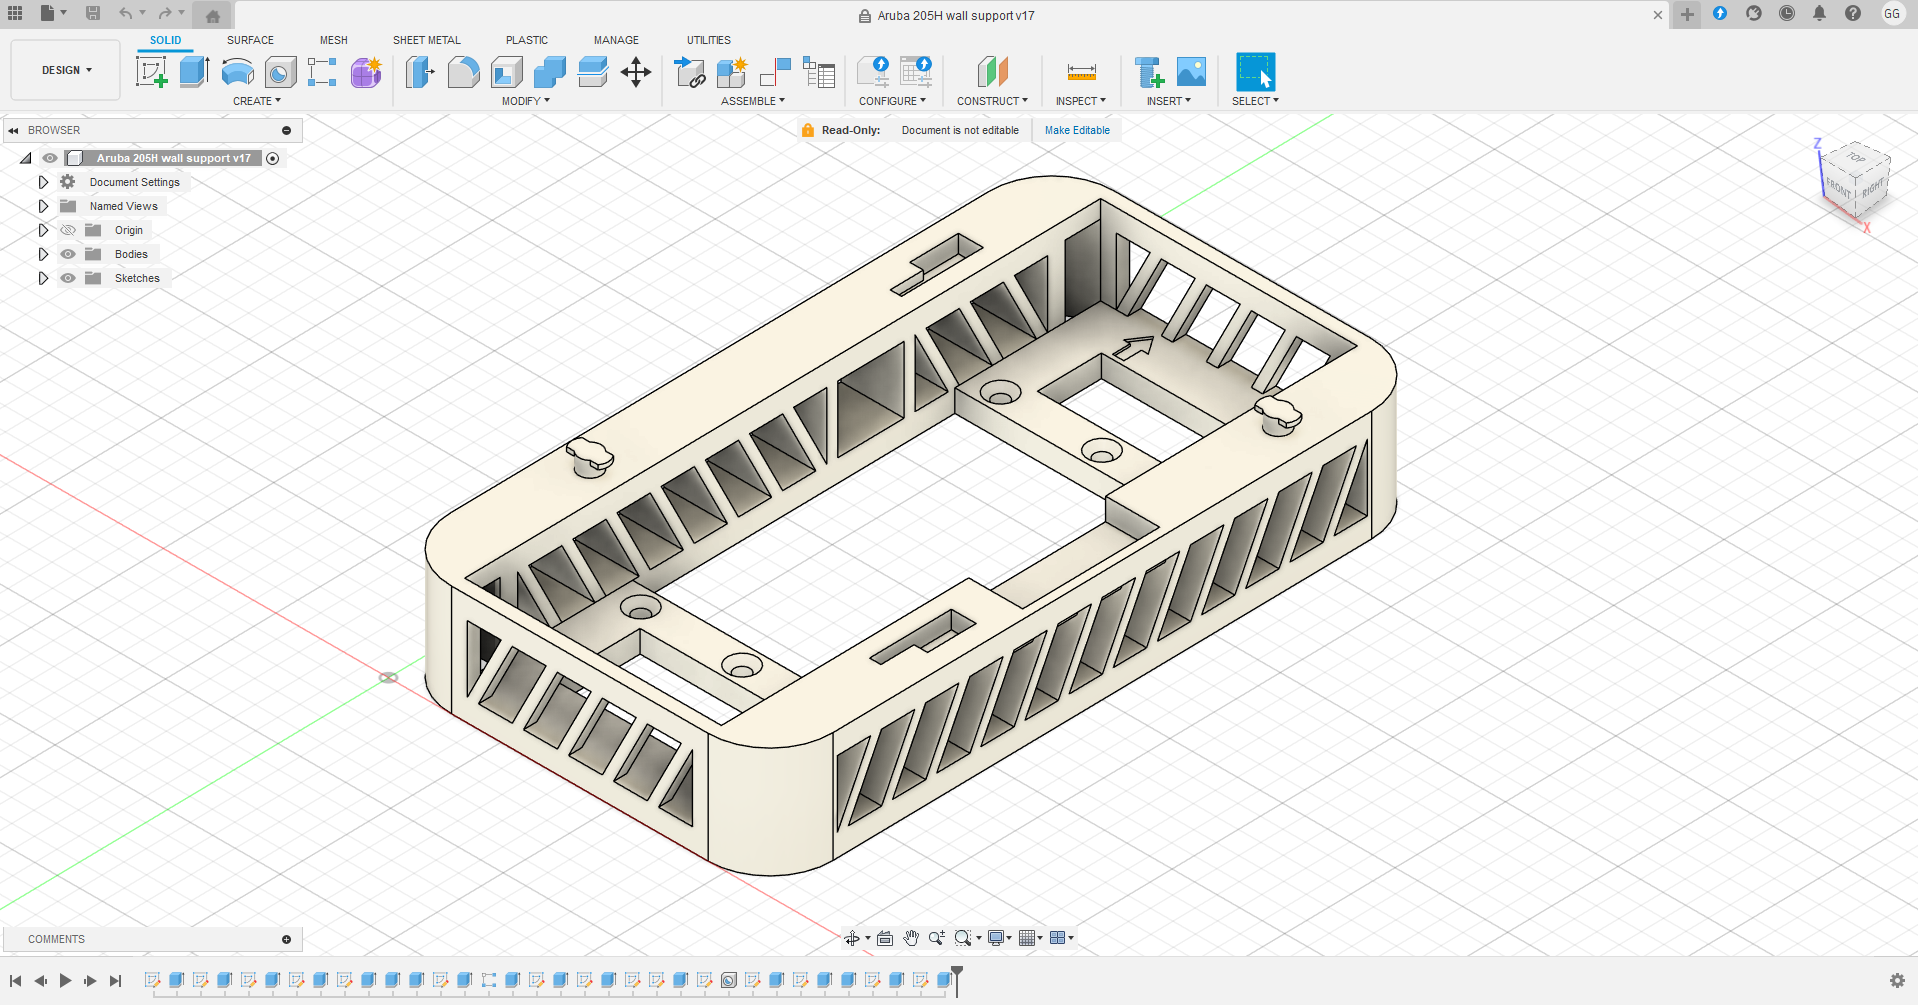
Task: Open the Design workspace dropdown
Action: point(66,70)
